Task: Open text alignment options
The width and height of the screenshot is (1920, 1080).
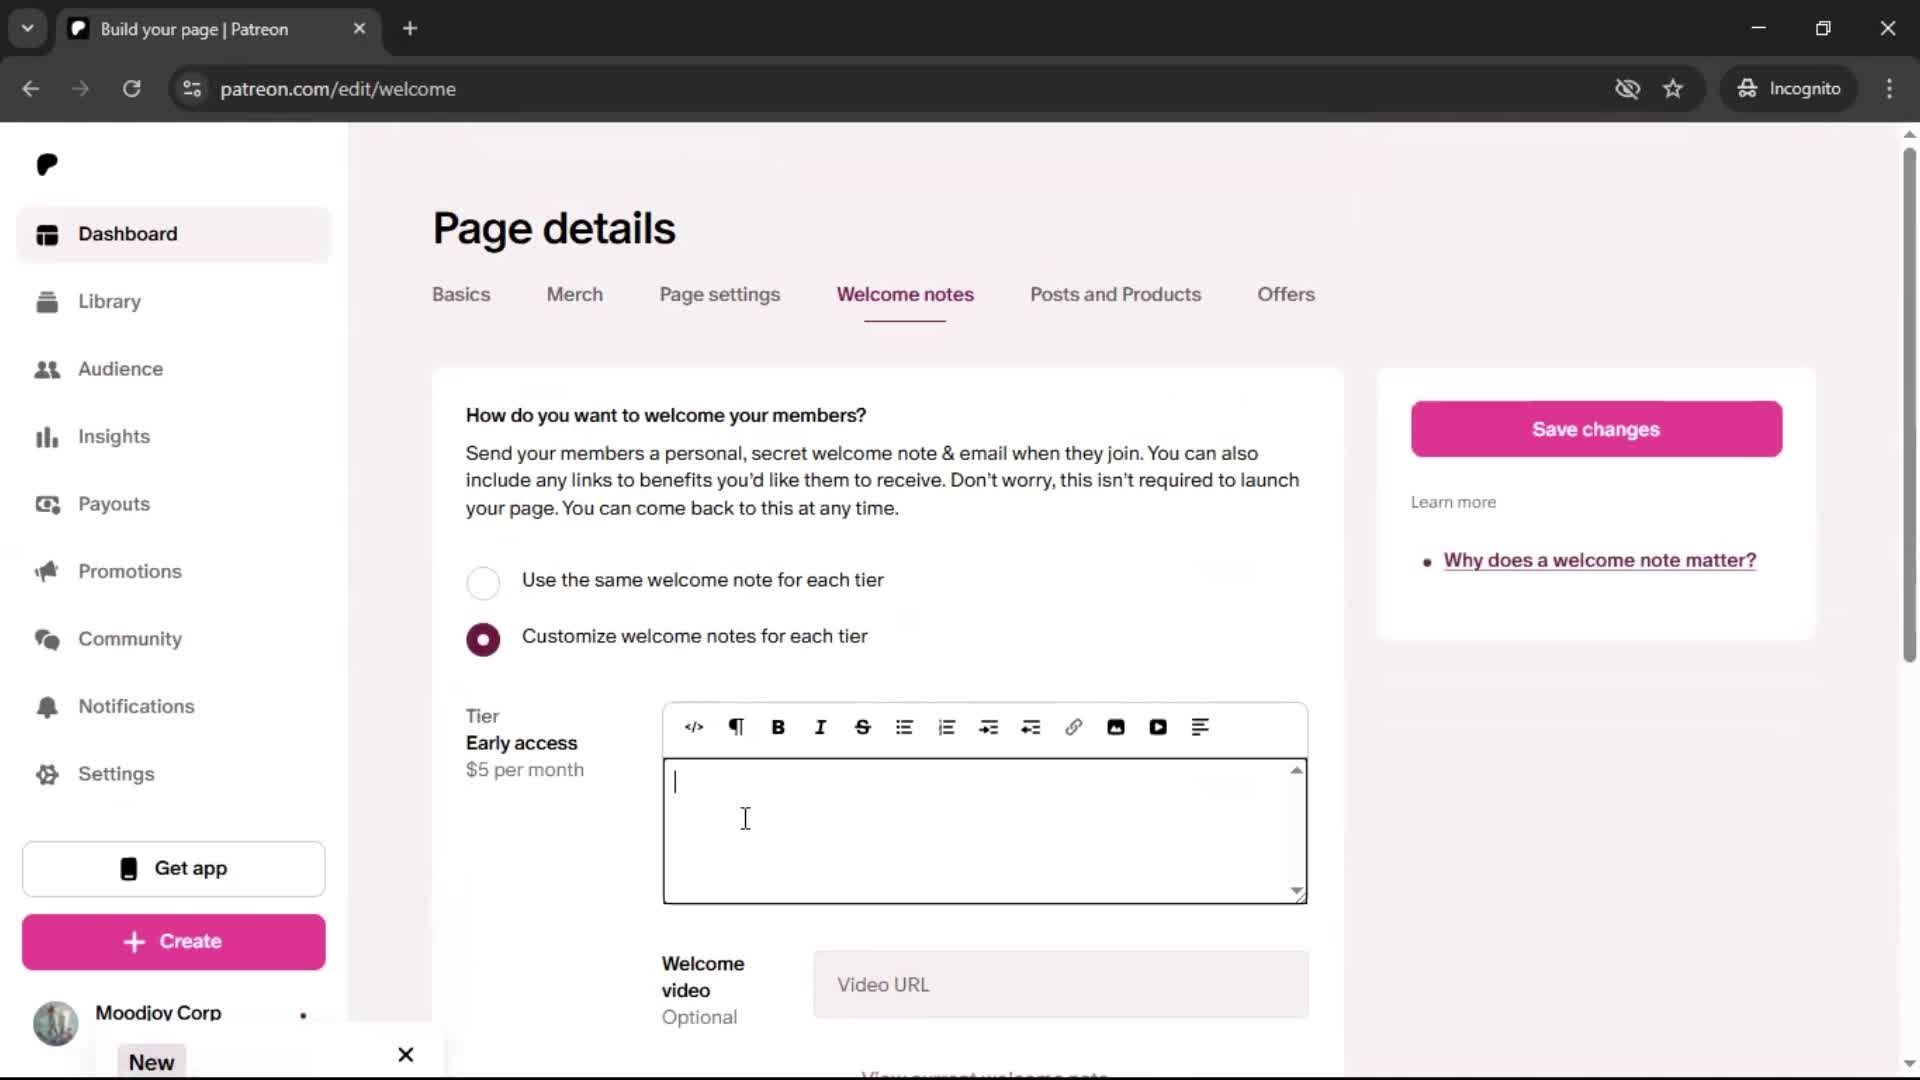Action: click(x=1200, y=727)
